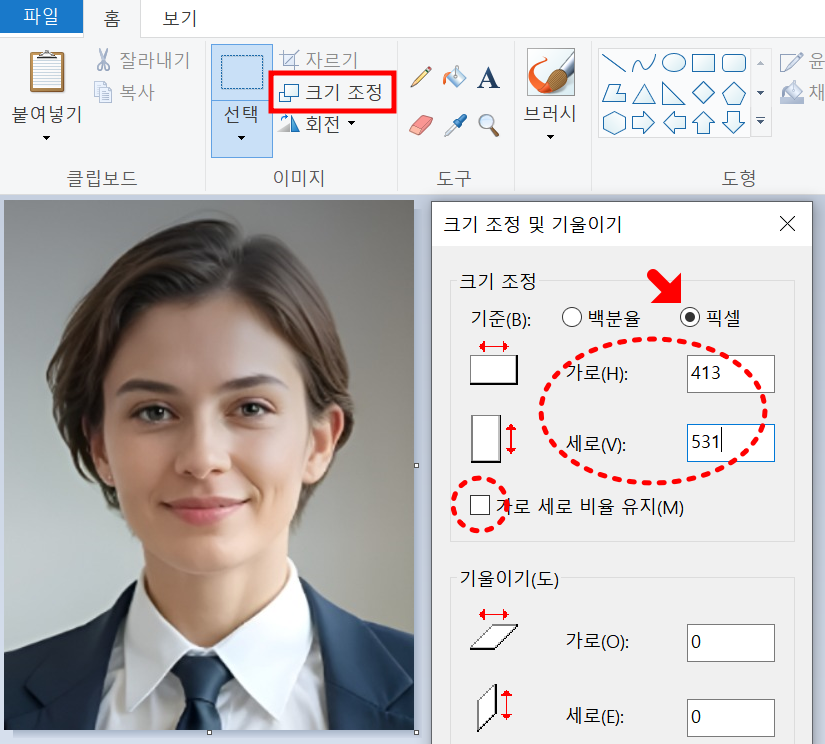Select the Arrow right shape

[643, 121]
